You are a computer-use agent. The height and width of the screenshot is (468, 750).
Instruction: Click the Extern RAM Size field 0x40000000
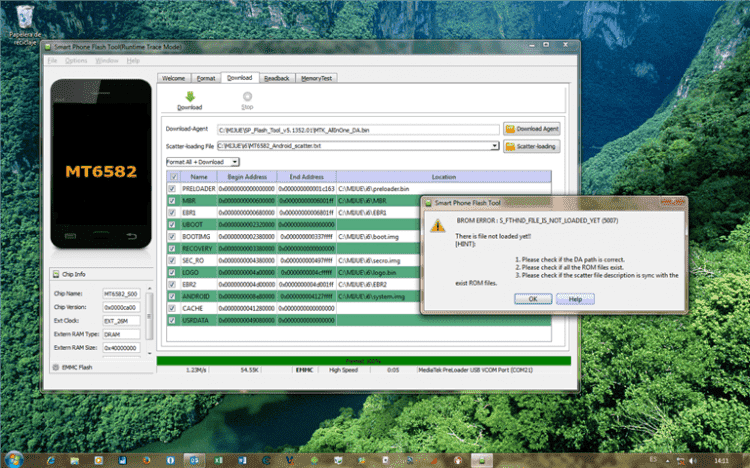click(x=121, y=347)
